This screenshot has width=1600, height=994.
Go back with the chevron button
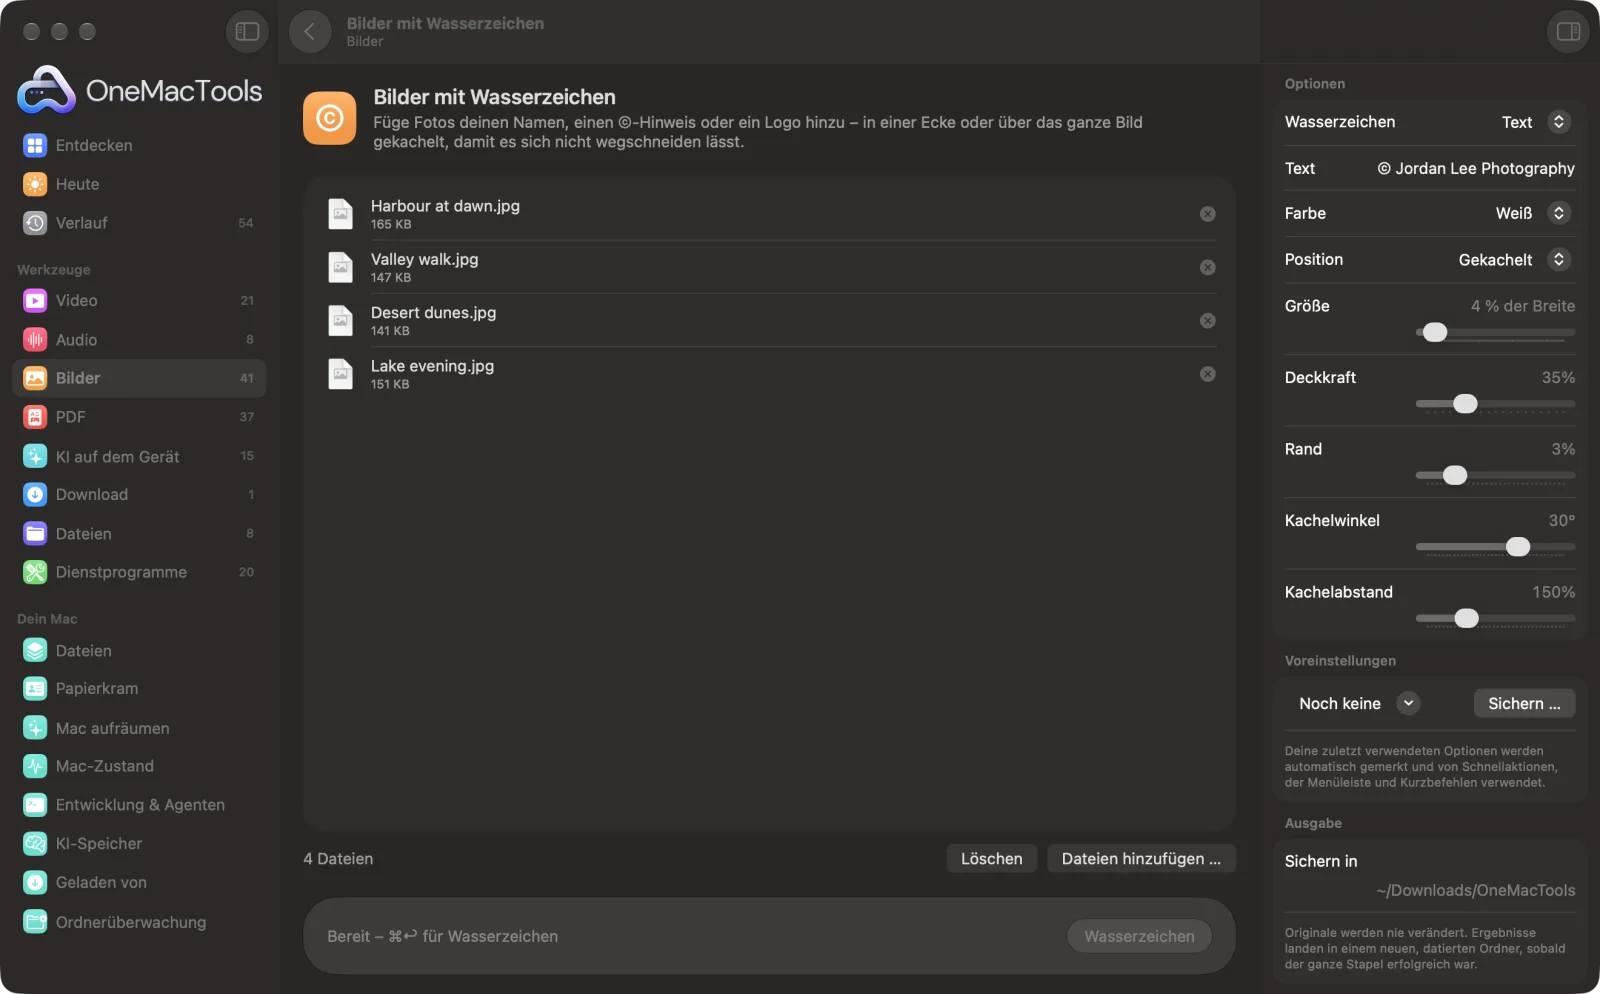pyautogui.click(x=310, y=31)
